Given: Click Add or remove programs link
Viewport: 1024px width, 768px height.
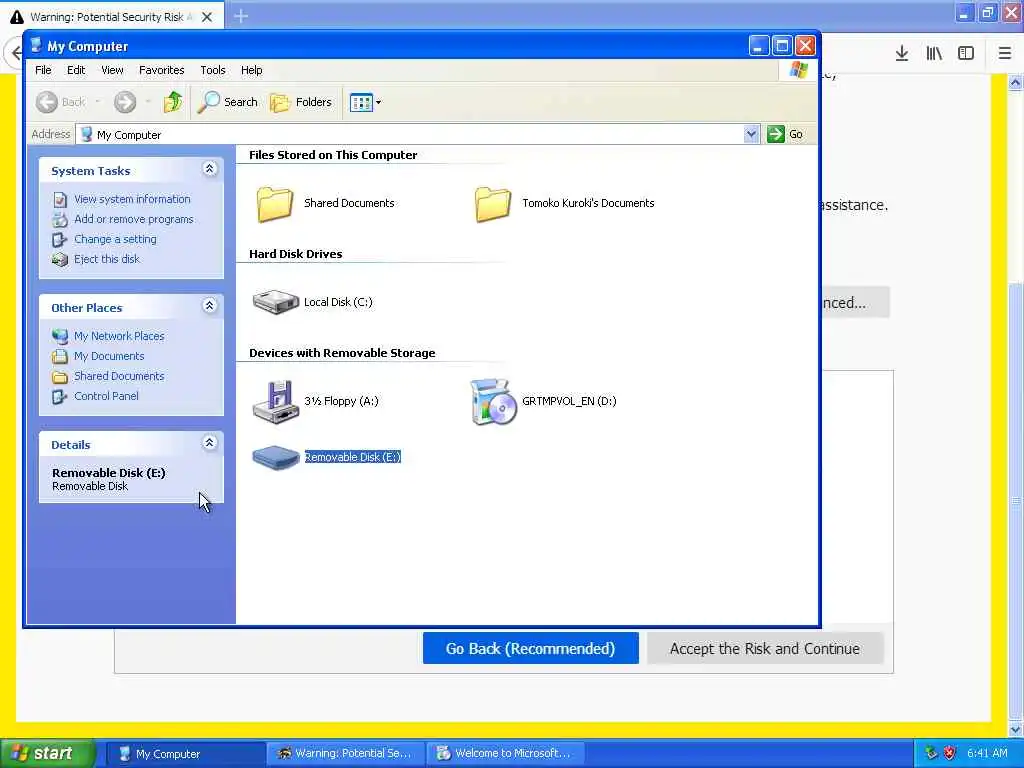Looking at the screenshot, I should pyautogui.click(x=134, y=219).
